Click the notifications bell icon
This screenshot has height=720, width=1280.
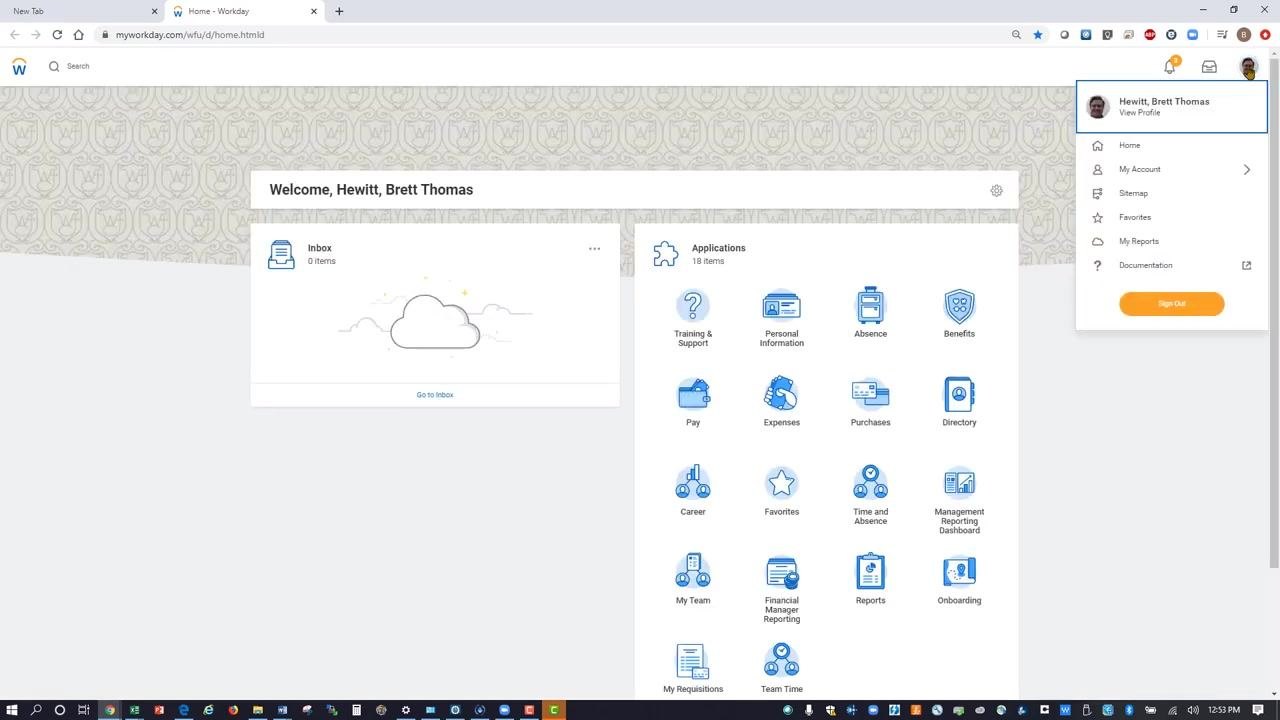pyautogui.click(x=1169, y=66)
